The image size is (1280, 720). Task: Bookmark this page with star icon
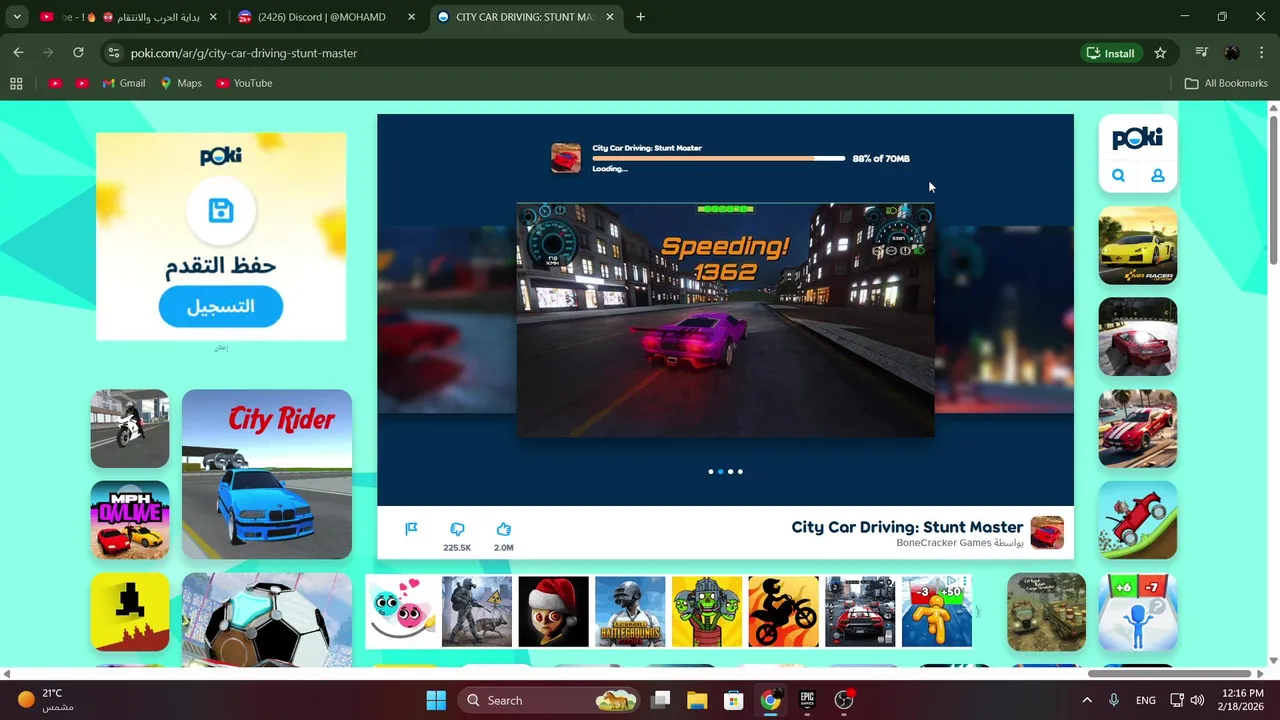coord(1160,53)
